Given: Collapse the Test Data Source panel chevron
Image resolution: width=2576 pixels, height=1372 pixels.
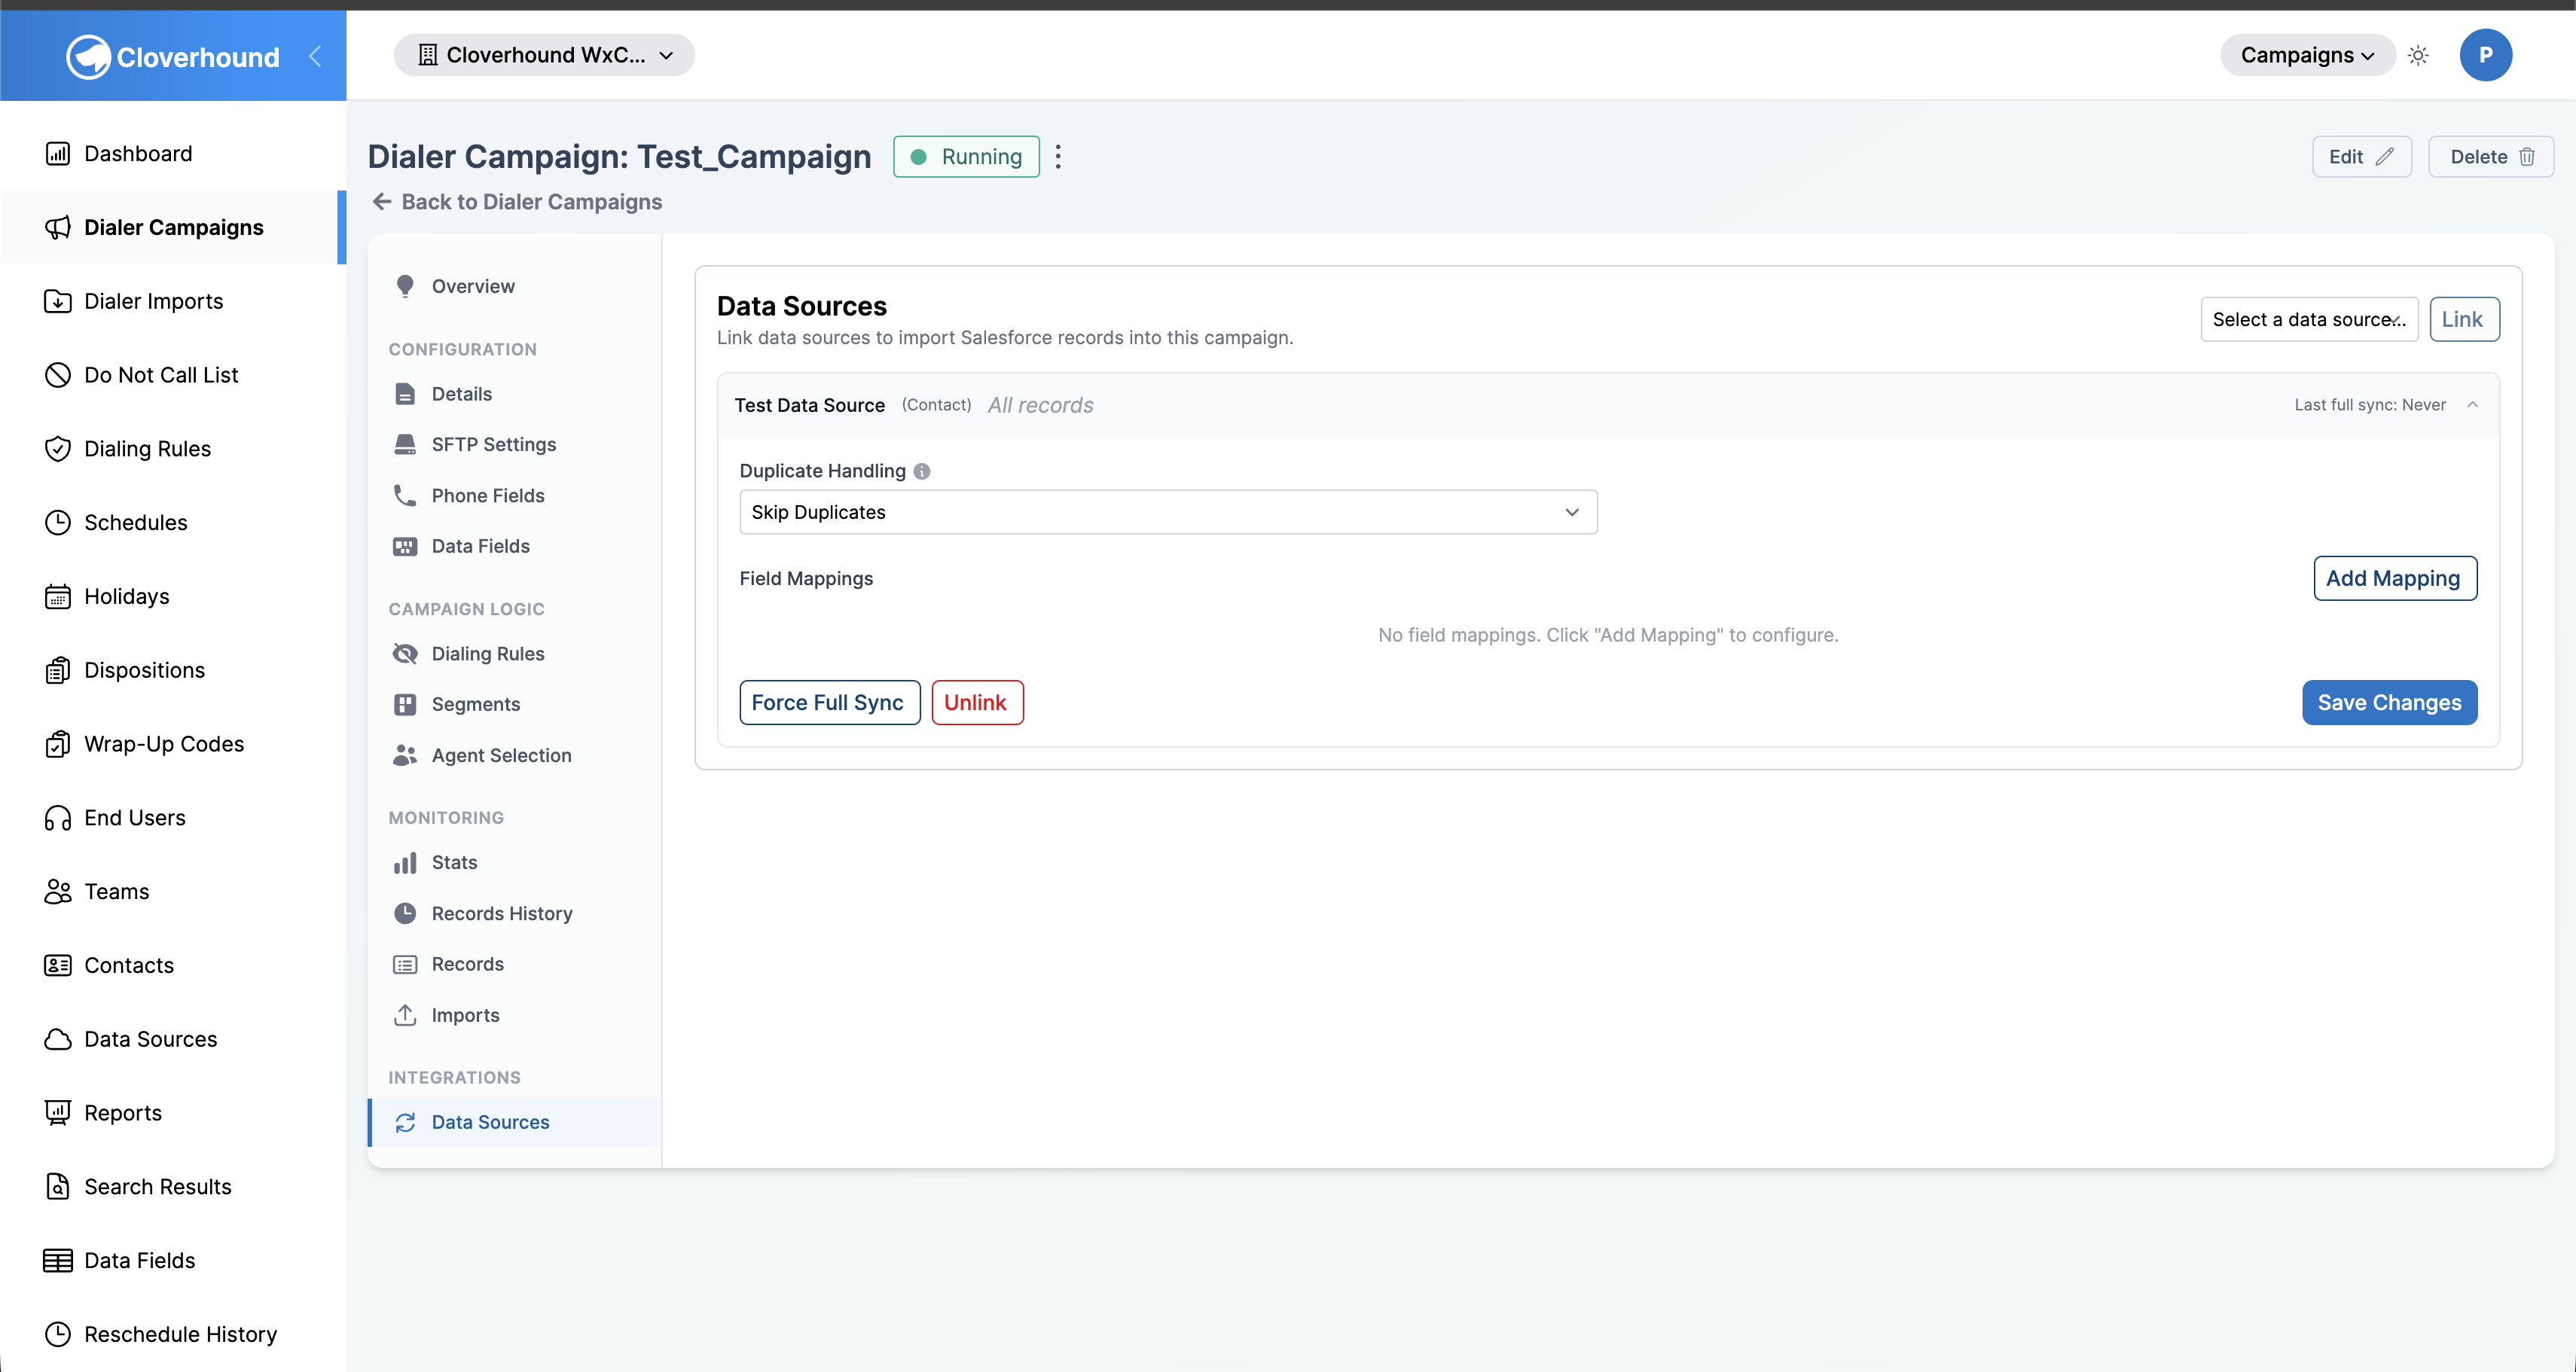Looking at the screenshot, I should 2472,405.
